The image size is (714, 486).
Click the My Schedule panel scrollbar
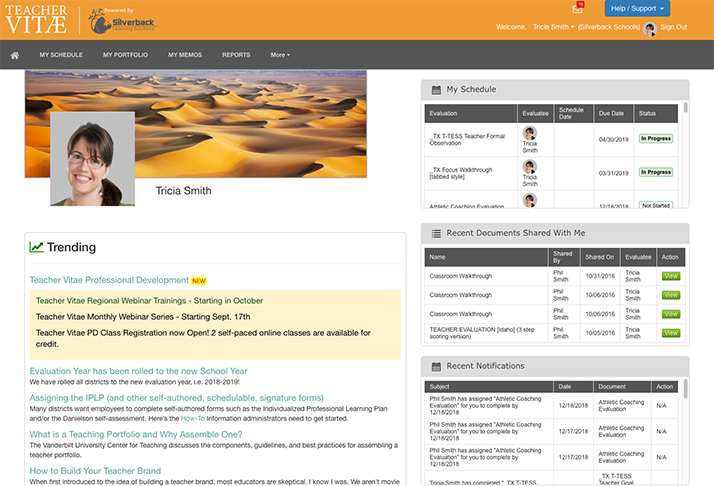(x=685, y=150)
